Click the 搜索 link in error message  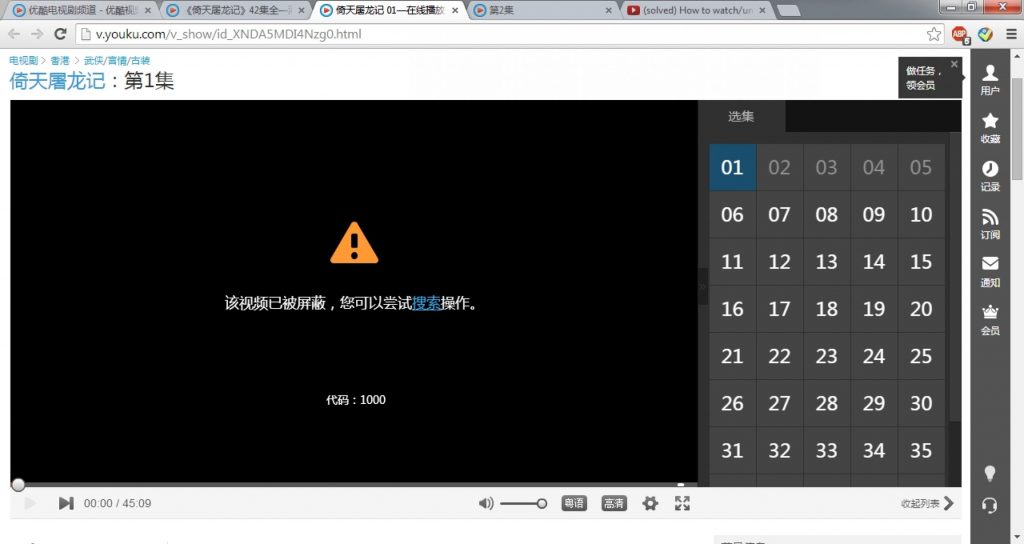tap(426, 303)
